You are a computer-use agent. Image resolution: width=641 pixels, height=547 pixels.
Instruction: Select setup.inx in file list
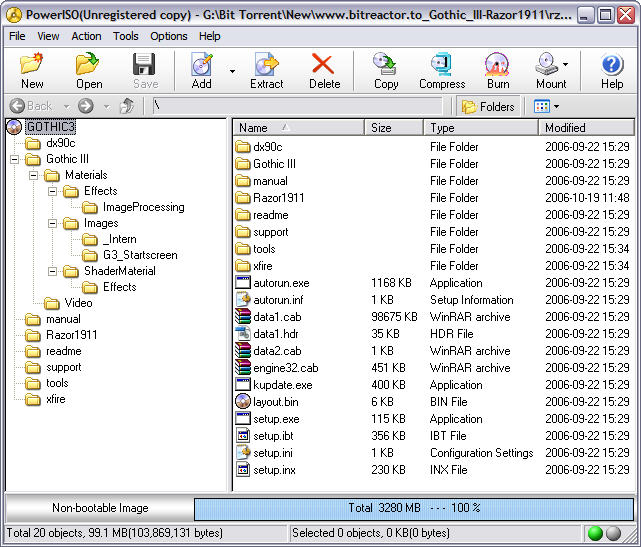click(274, 470)
